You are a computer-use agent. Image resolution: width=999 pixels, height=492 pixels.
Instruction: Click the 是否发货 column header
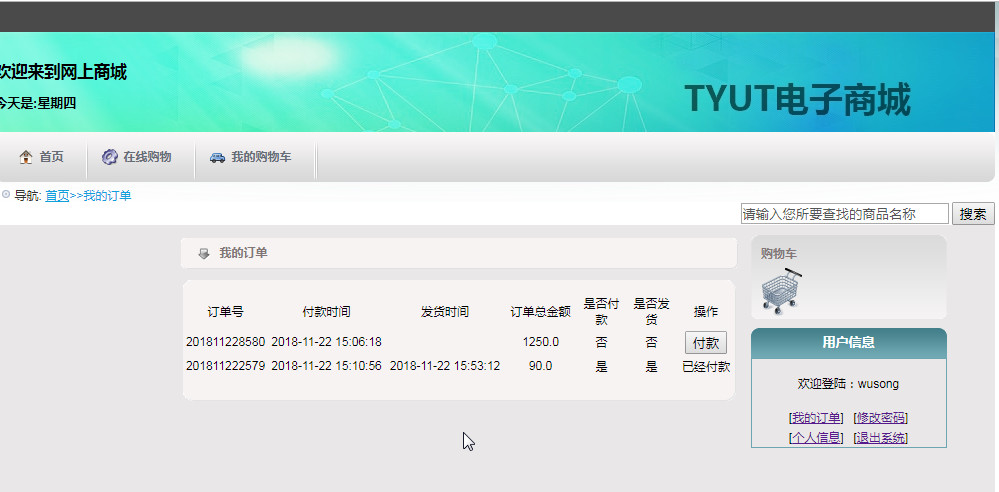(x=651, y=312)
